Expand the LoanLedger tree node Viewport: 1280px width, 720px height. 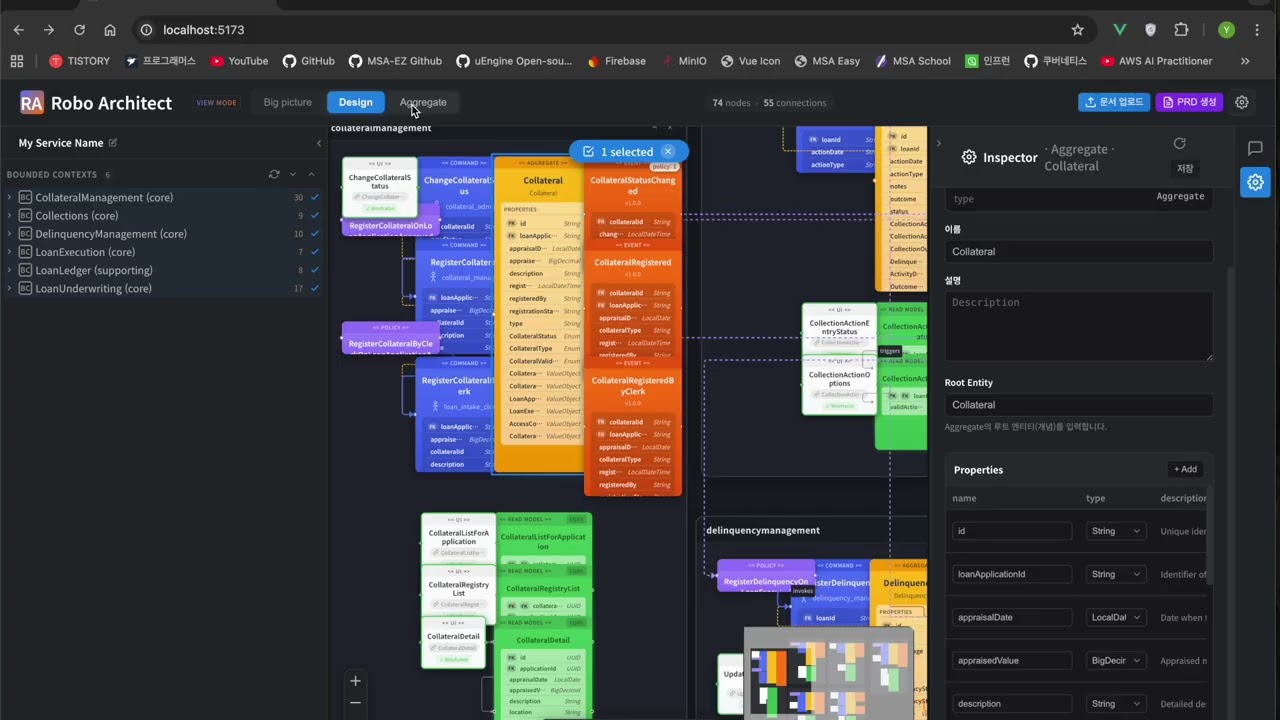pyautogui.click(x=10, y=271)
